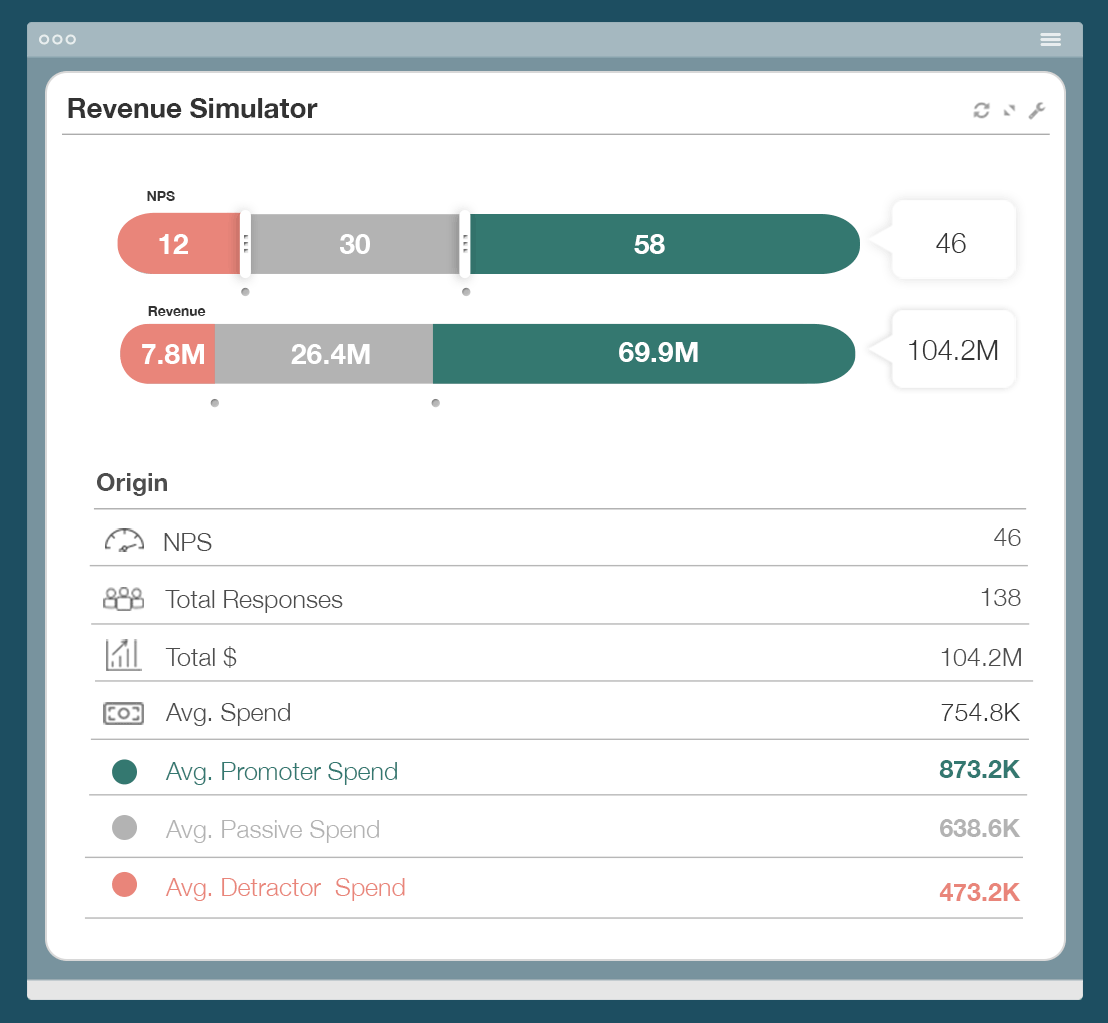Click the red Detractor Spend dot
The height and width of the screenshot is (1023, 1108).
click(124, 885)
